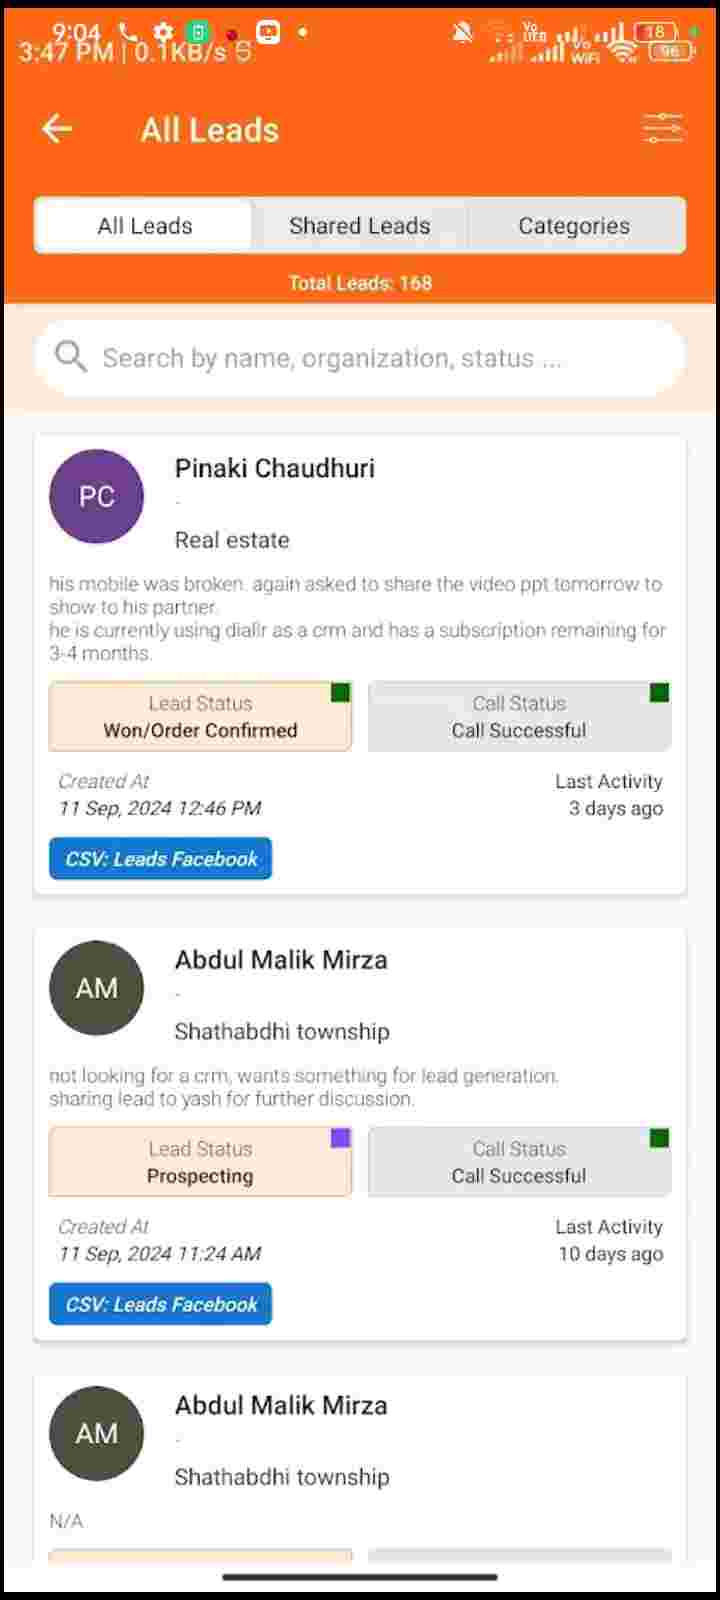Open Pinaki Chaudhuri's PC avatar

pyautogui.click(x=97, y=496)
